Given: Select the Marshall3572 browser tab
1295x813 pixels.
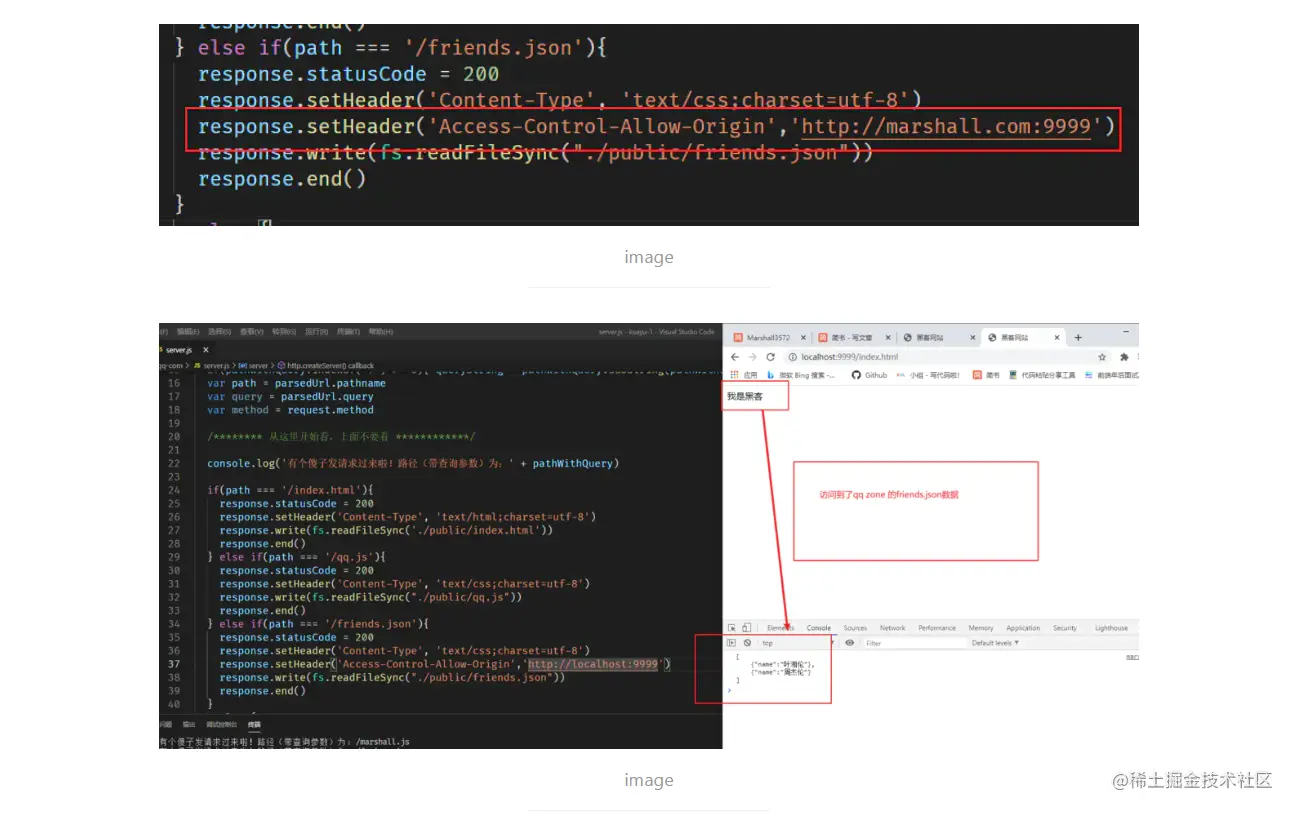Looking at the screenshot, I should point(768,338).
